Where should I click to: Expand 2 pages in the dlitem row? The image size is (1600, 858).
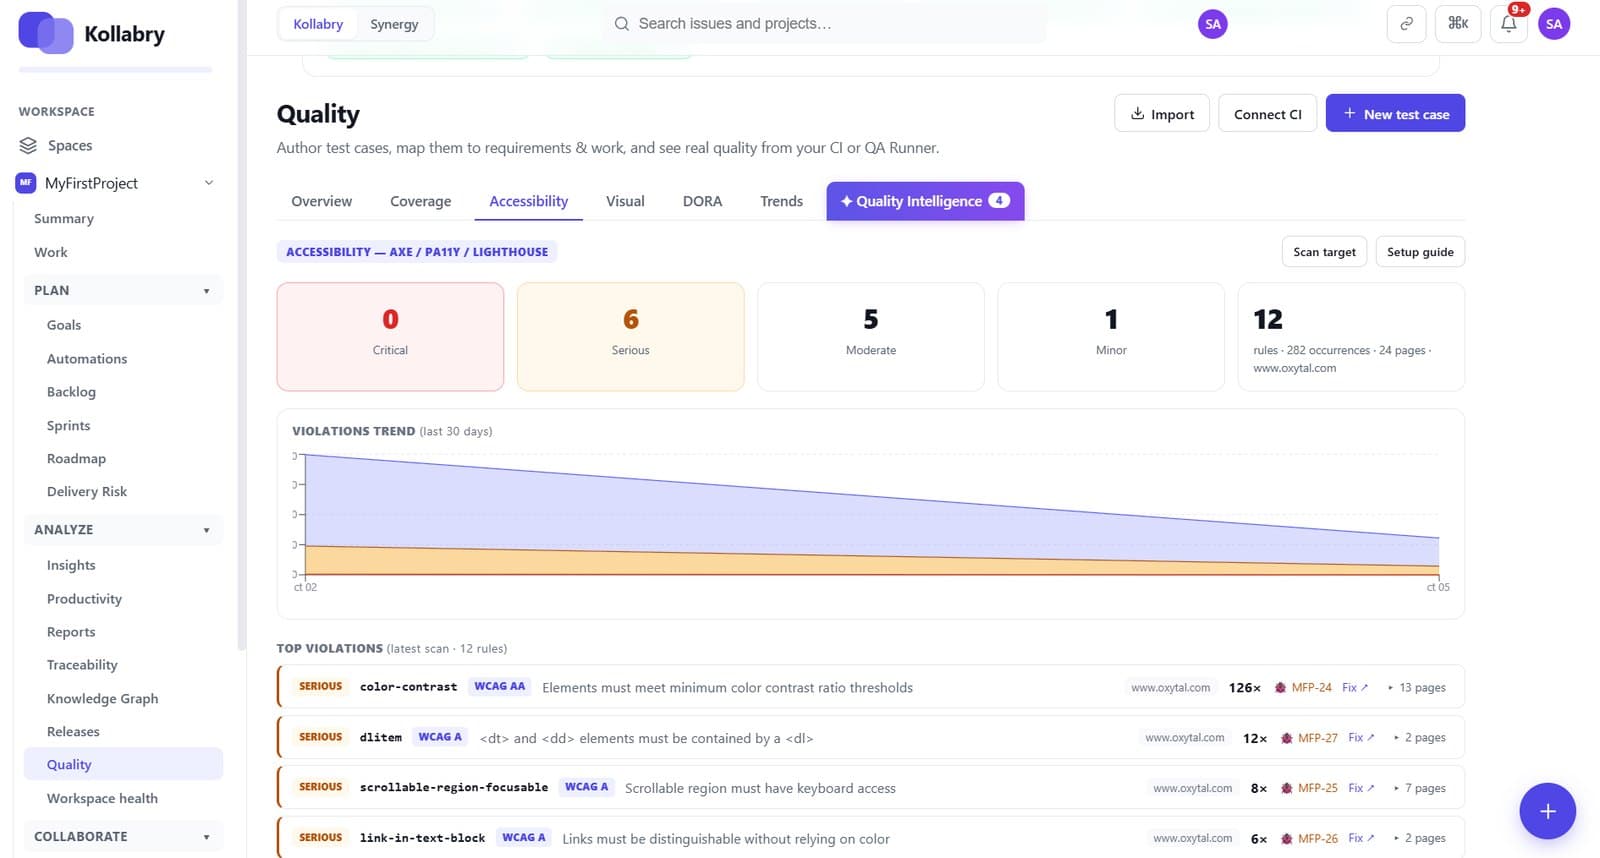(1420, 738)
